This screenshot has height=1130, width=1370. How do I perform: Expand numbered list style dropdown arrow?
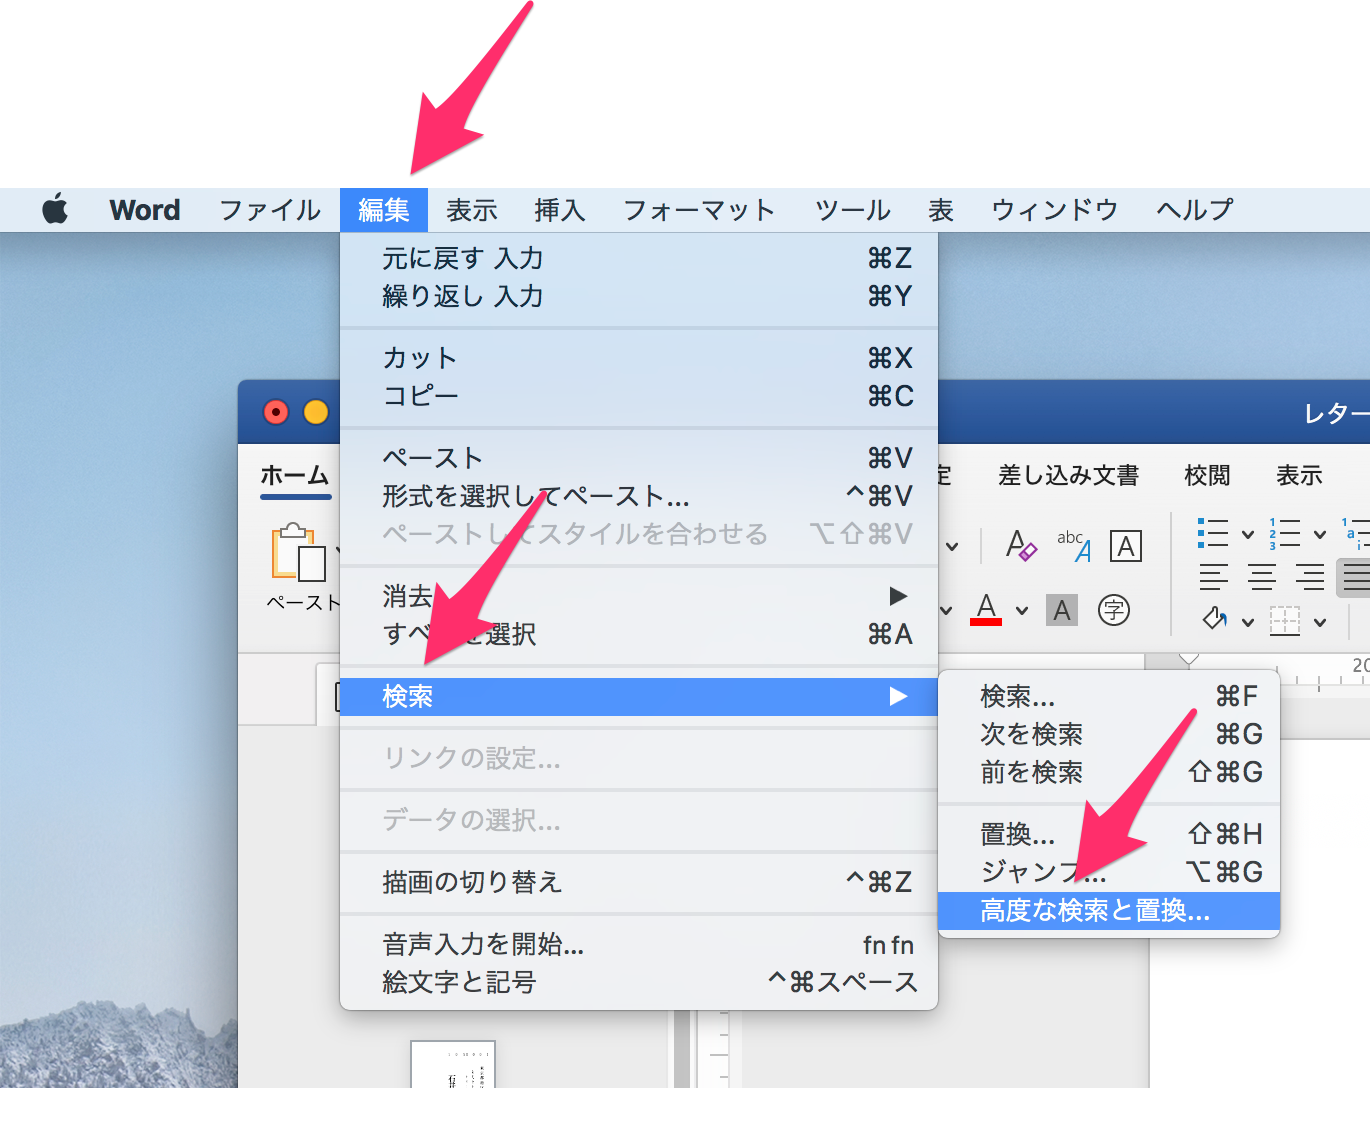tap(1320, 534)
